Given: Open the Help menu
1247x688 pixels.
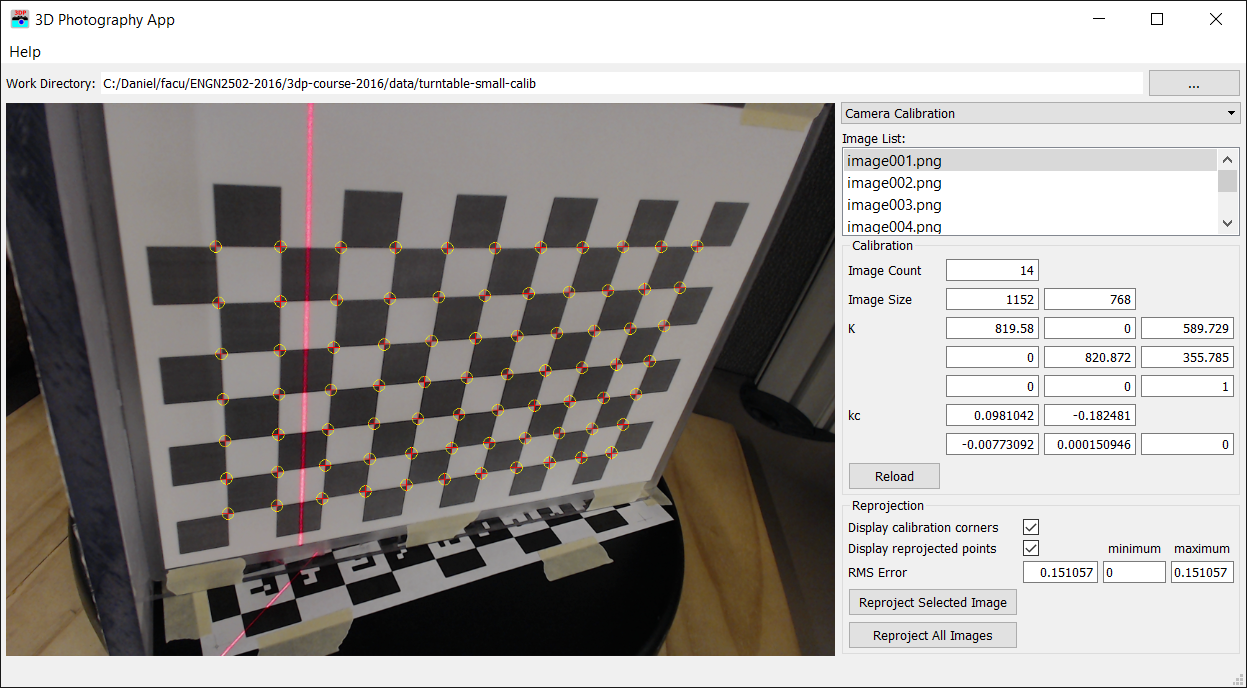Looking at the screenshot, I should coord(25,51).
